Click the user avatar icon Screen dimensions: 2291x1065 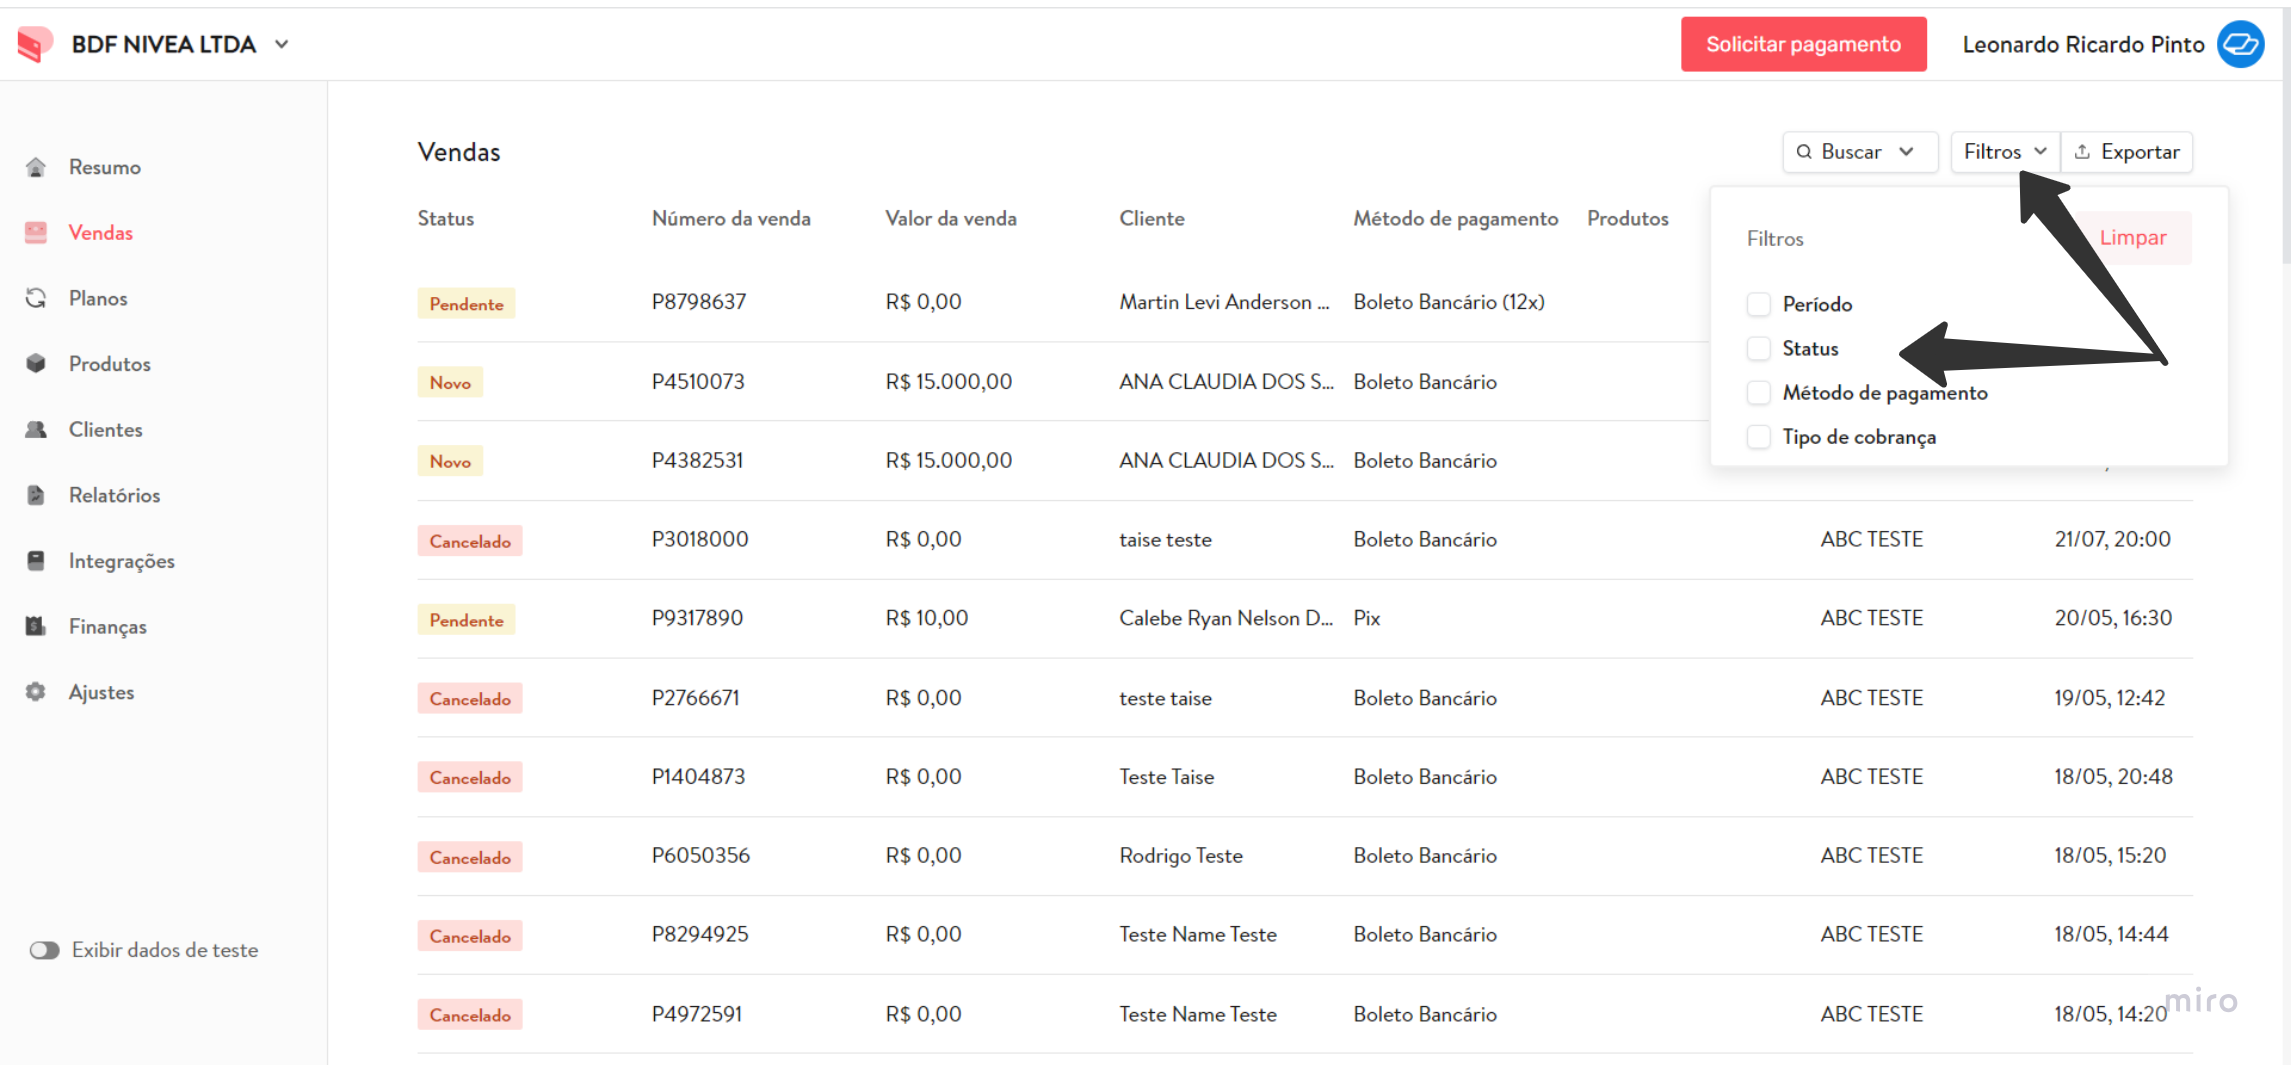pos(2241,44)
